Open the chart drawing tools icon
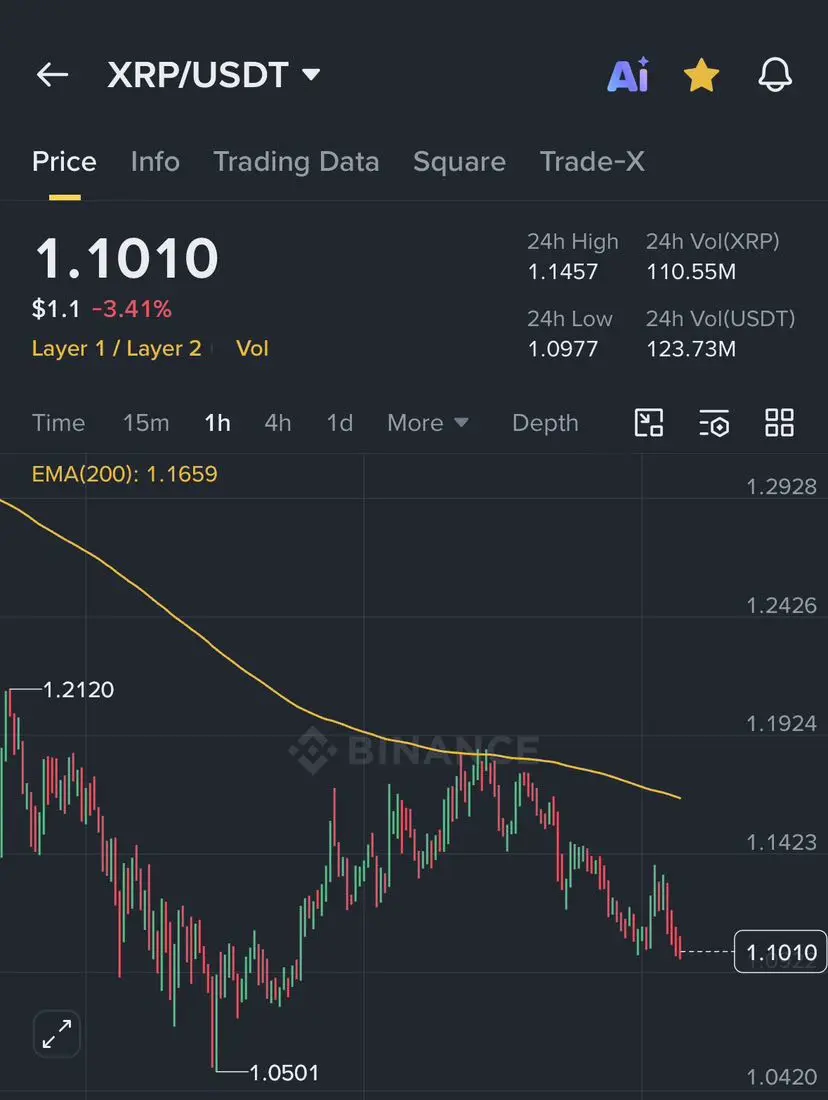 [649, 423]
